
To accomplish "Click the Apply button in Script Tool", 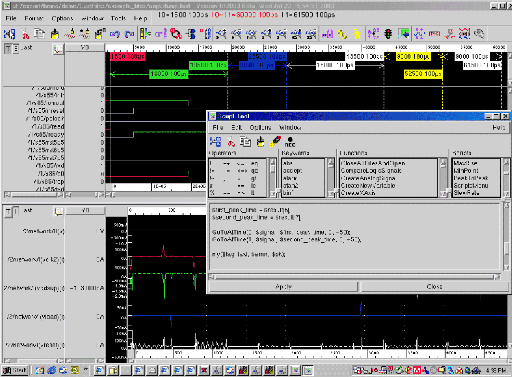I will point(283,286).
